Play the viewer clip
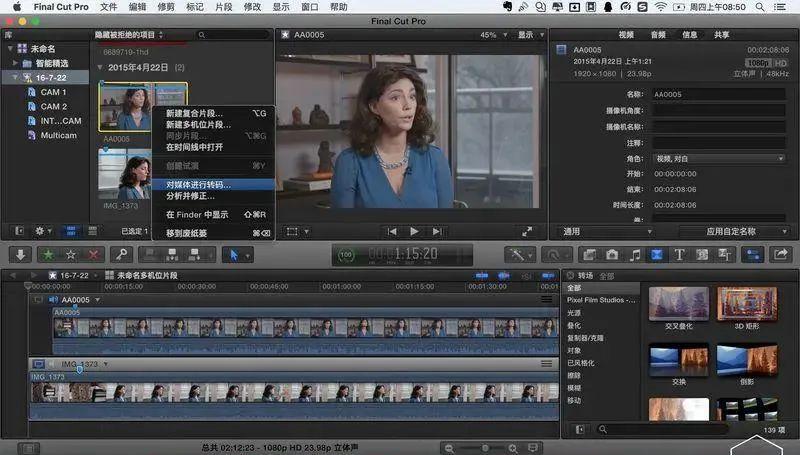 point(414,232)
